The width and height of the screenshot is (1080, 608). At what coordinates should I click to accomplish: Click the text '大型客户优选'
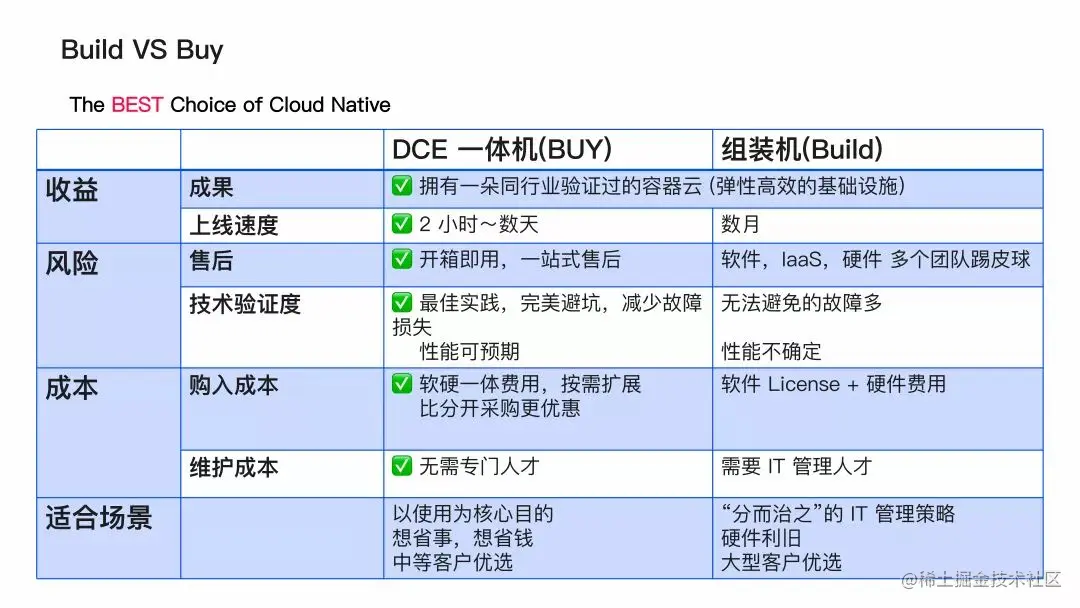(781, 563)
